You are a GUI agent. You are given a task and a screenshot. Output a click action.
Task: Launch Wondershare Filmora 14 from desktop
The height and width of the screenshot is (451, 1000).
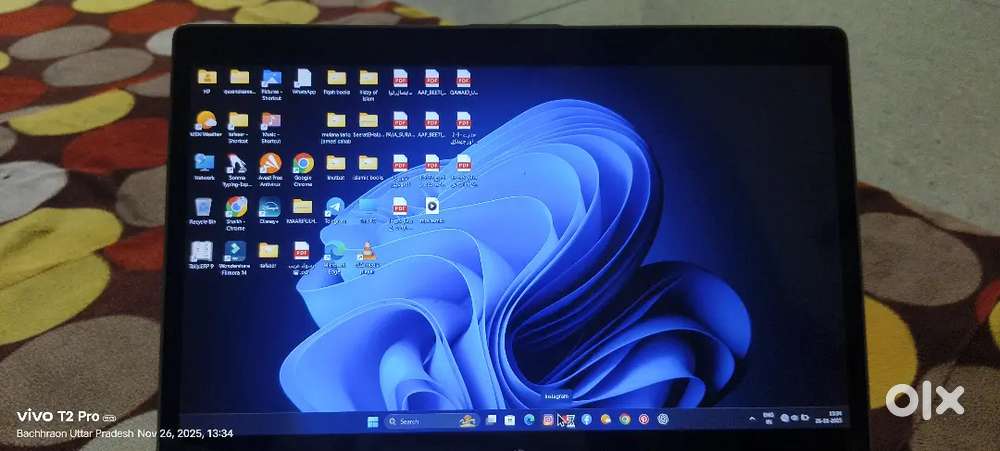236,251
